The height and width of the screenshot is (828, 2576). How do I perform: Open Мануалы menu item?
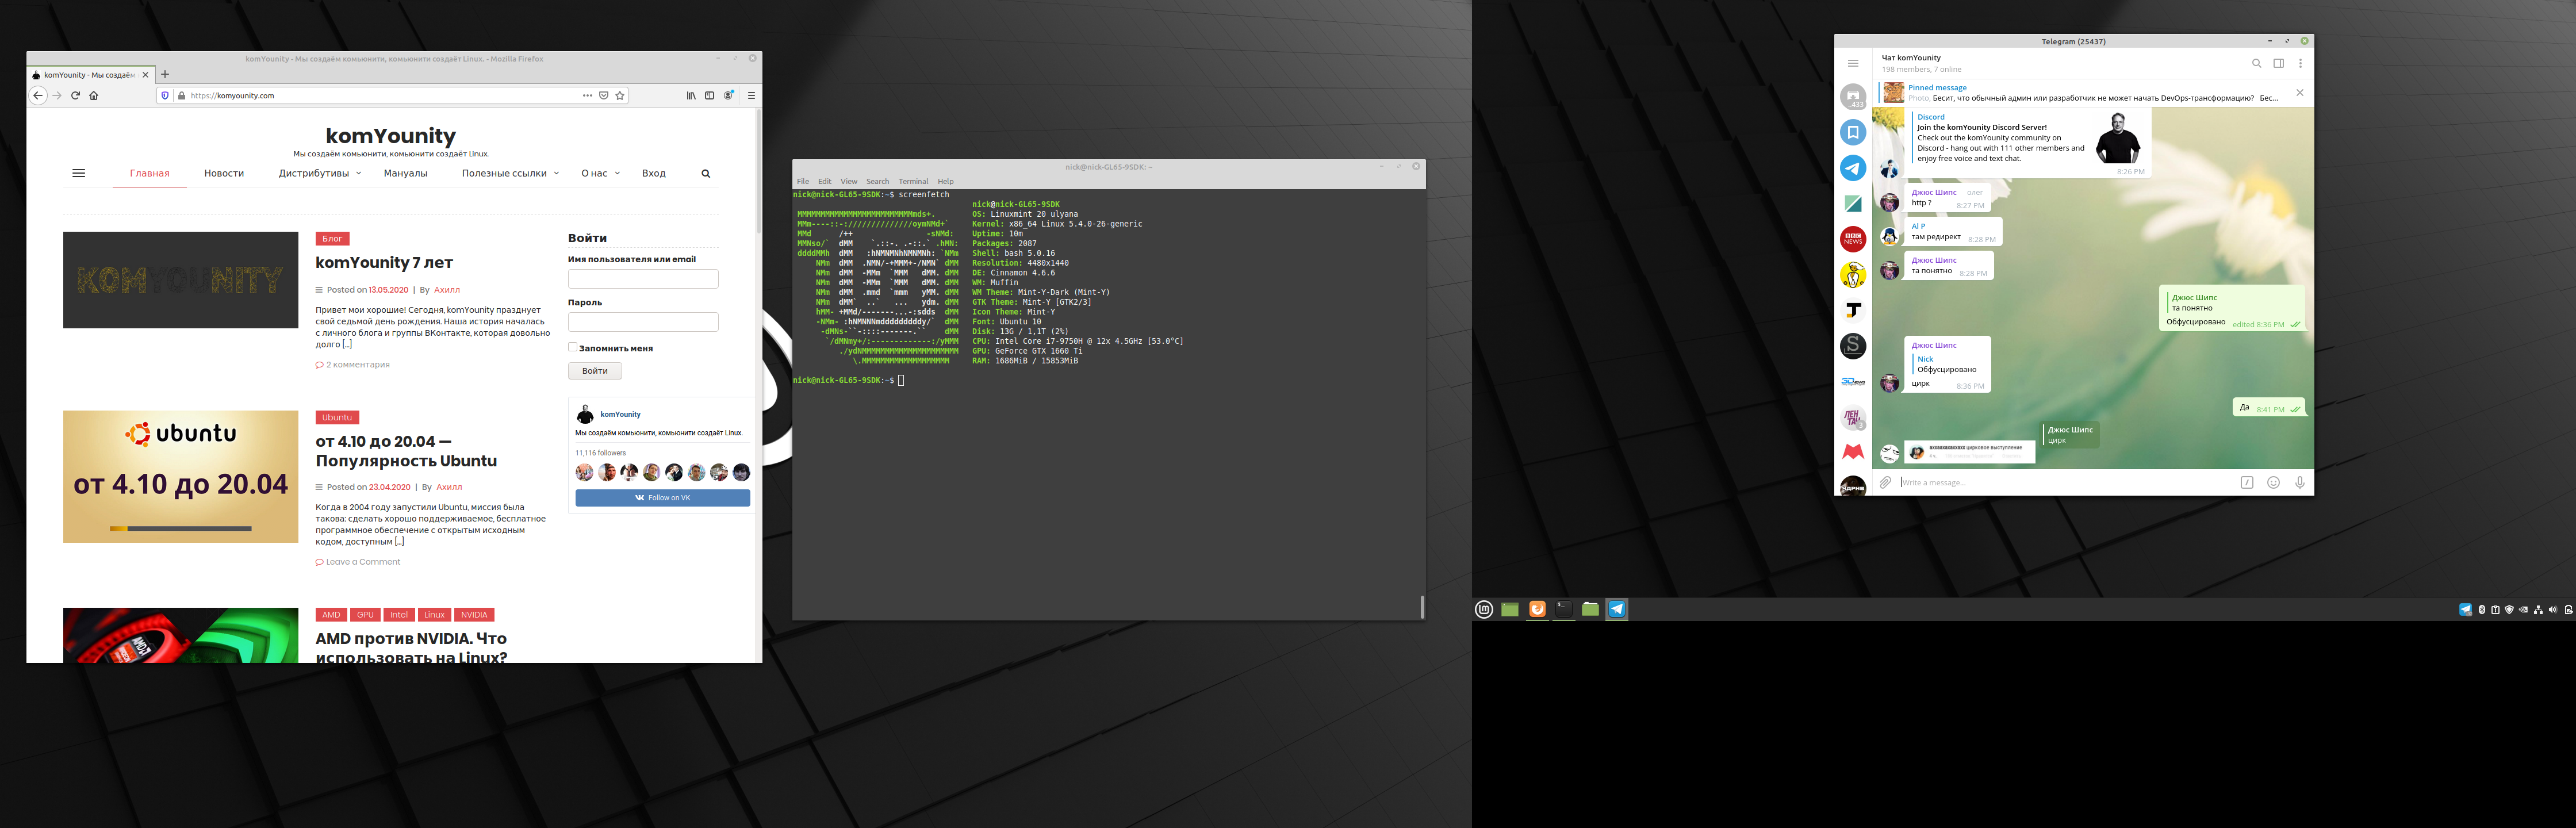point(405,174)
